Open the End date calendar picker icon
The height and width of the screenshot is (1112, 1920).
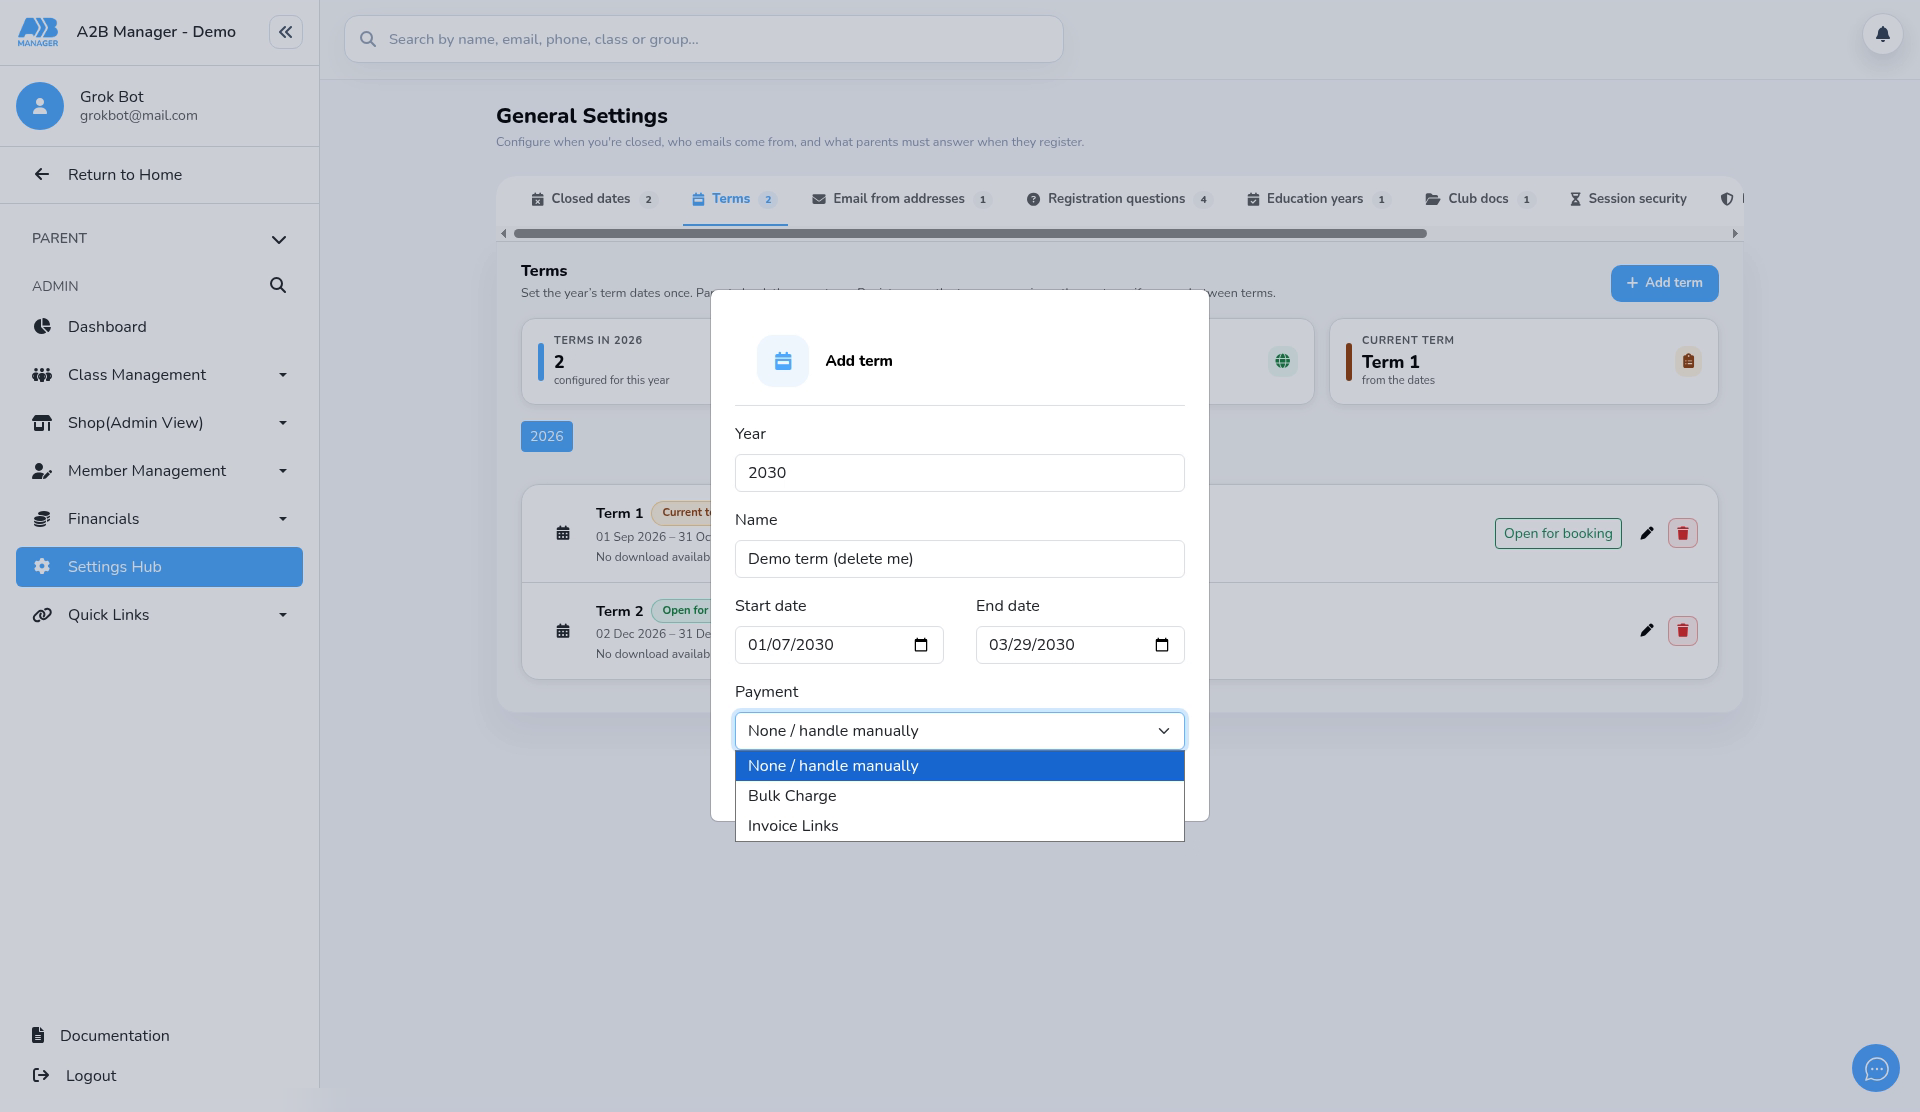click(x=1162, y=645)
